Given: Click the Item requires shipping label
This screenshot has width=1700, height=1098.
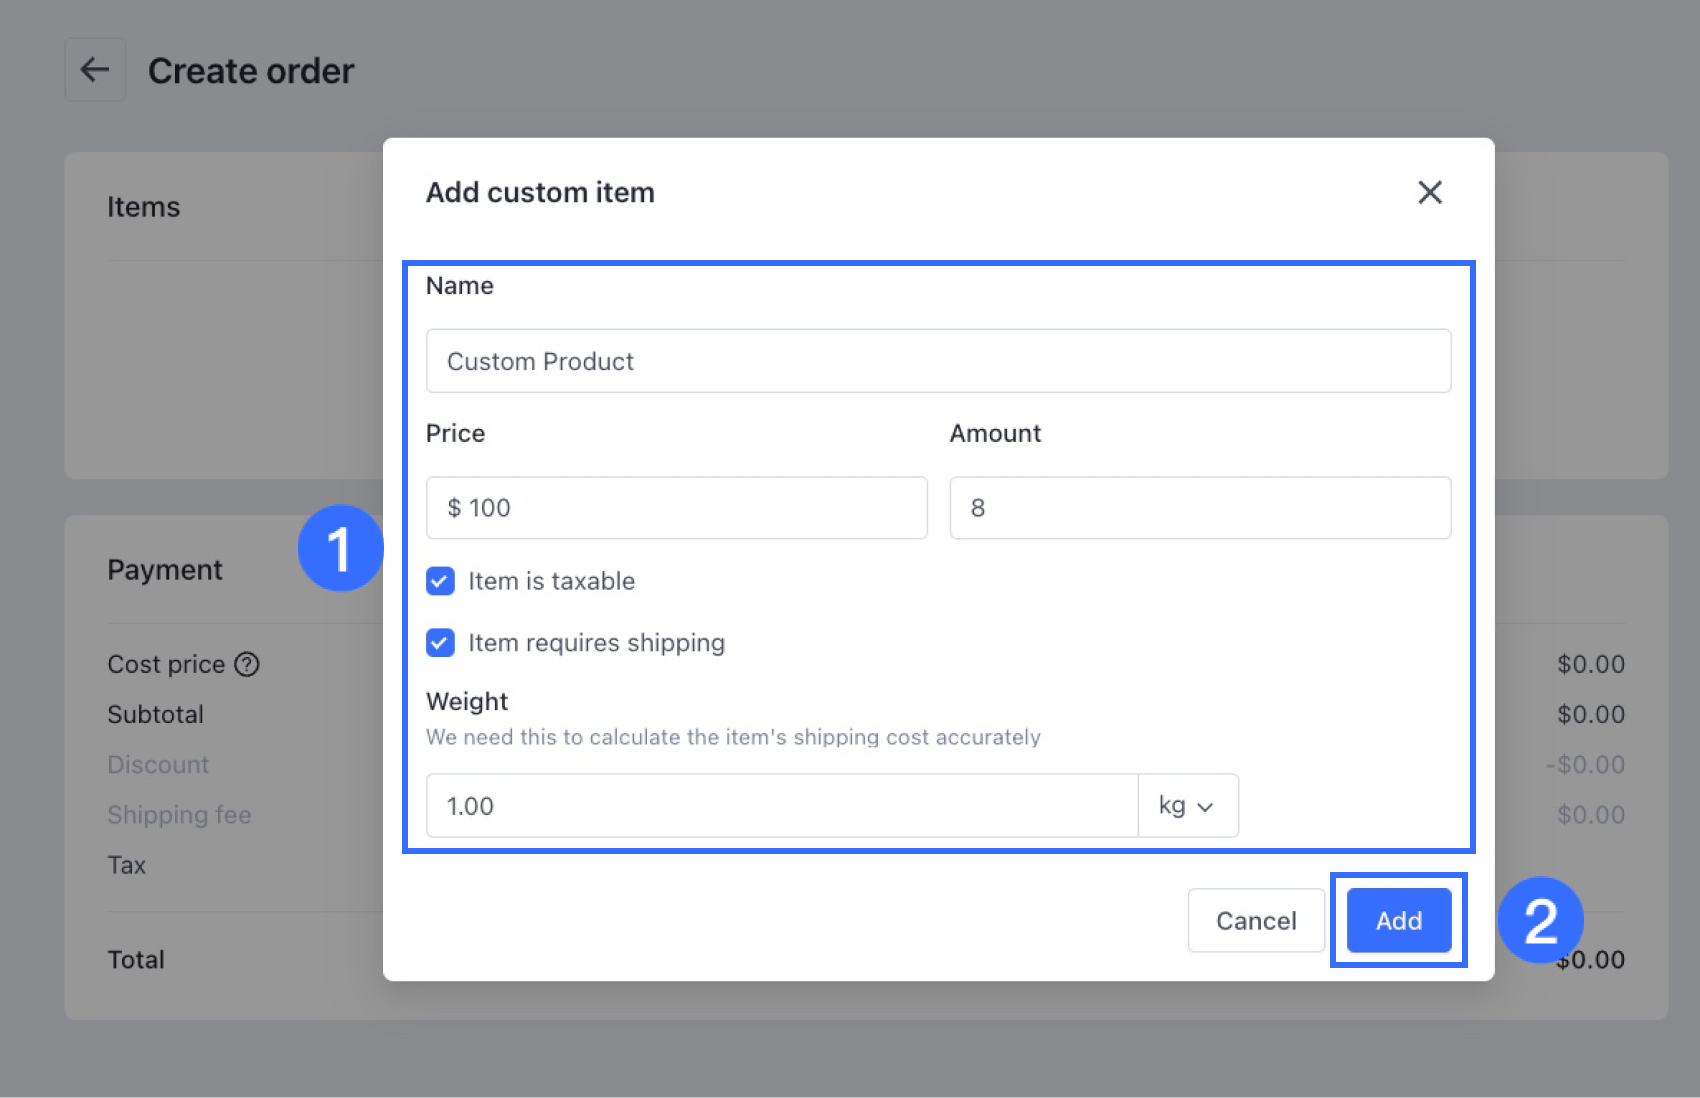Looking at the screenshot, I should pyautogui.click(x=596, y=642).
